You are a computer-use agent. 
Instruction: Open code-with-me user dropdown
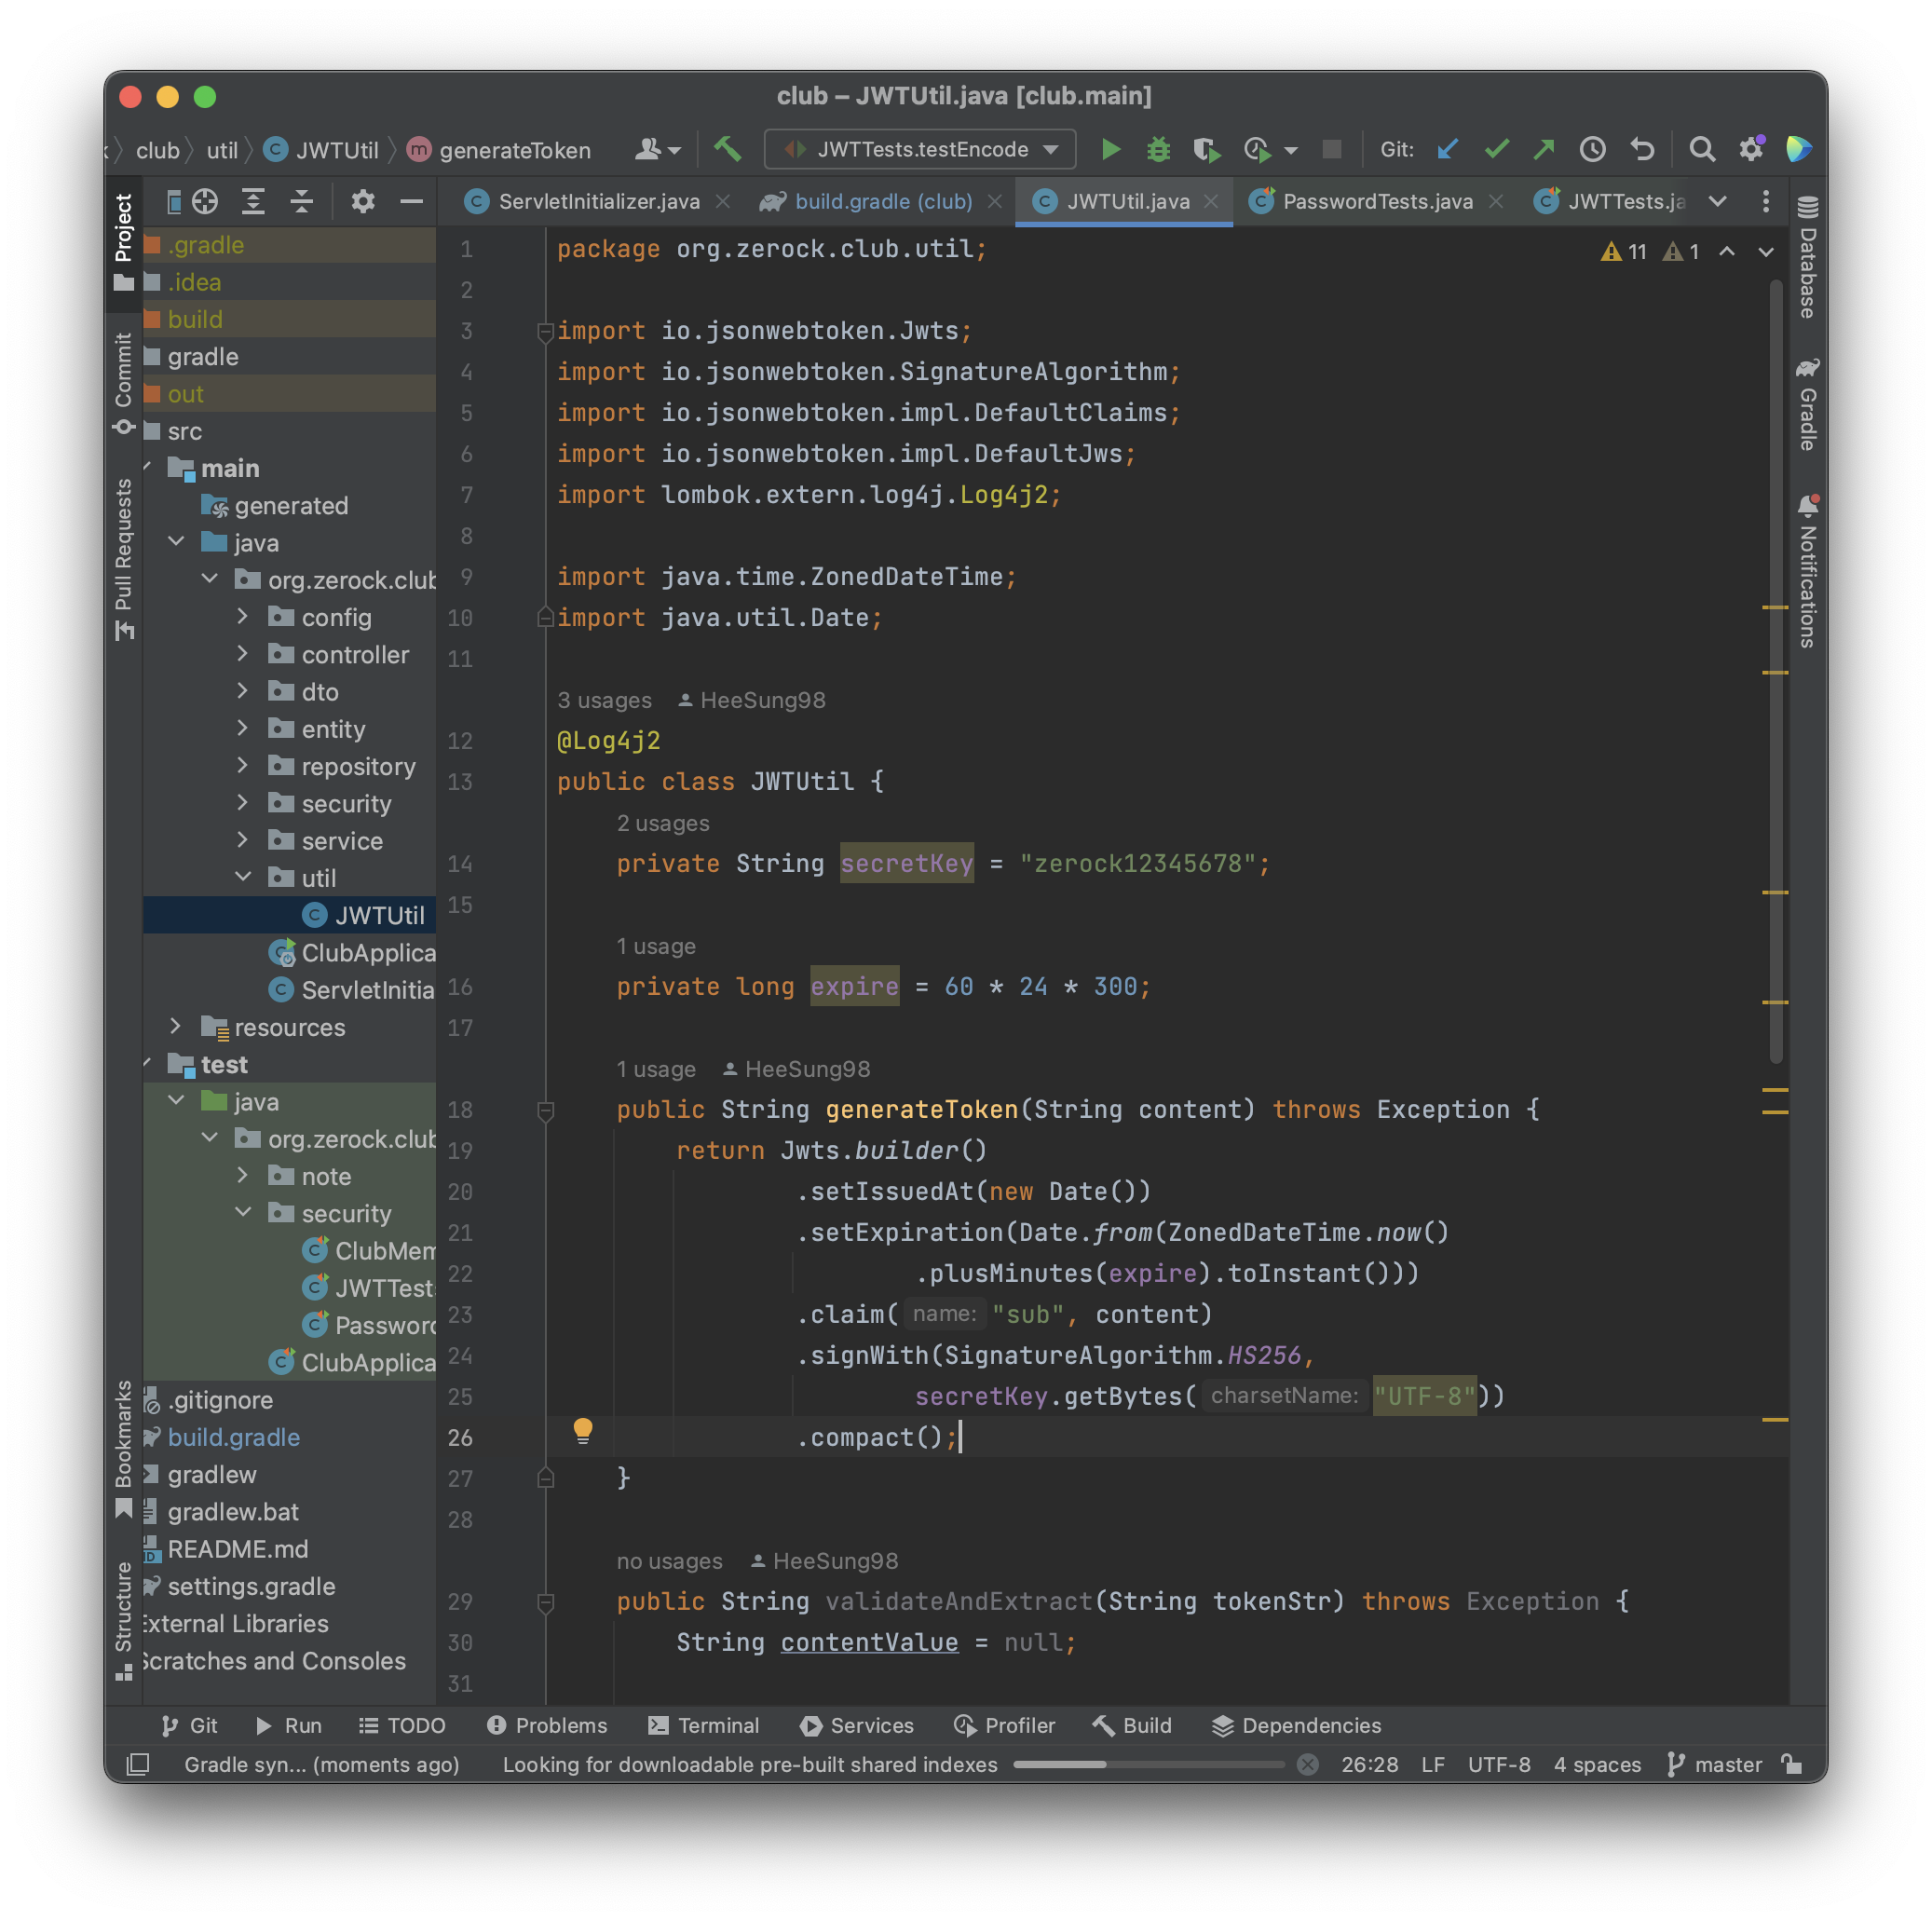pyautogui.click(x=658, y=150)
